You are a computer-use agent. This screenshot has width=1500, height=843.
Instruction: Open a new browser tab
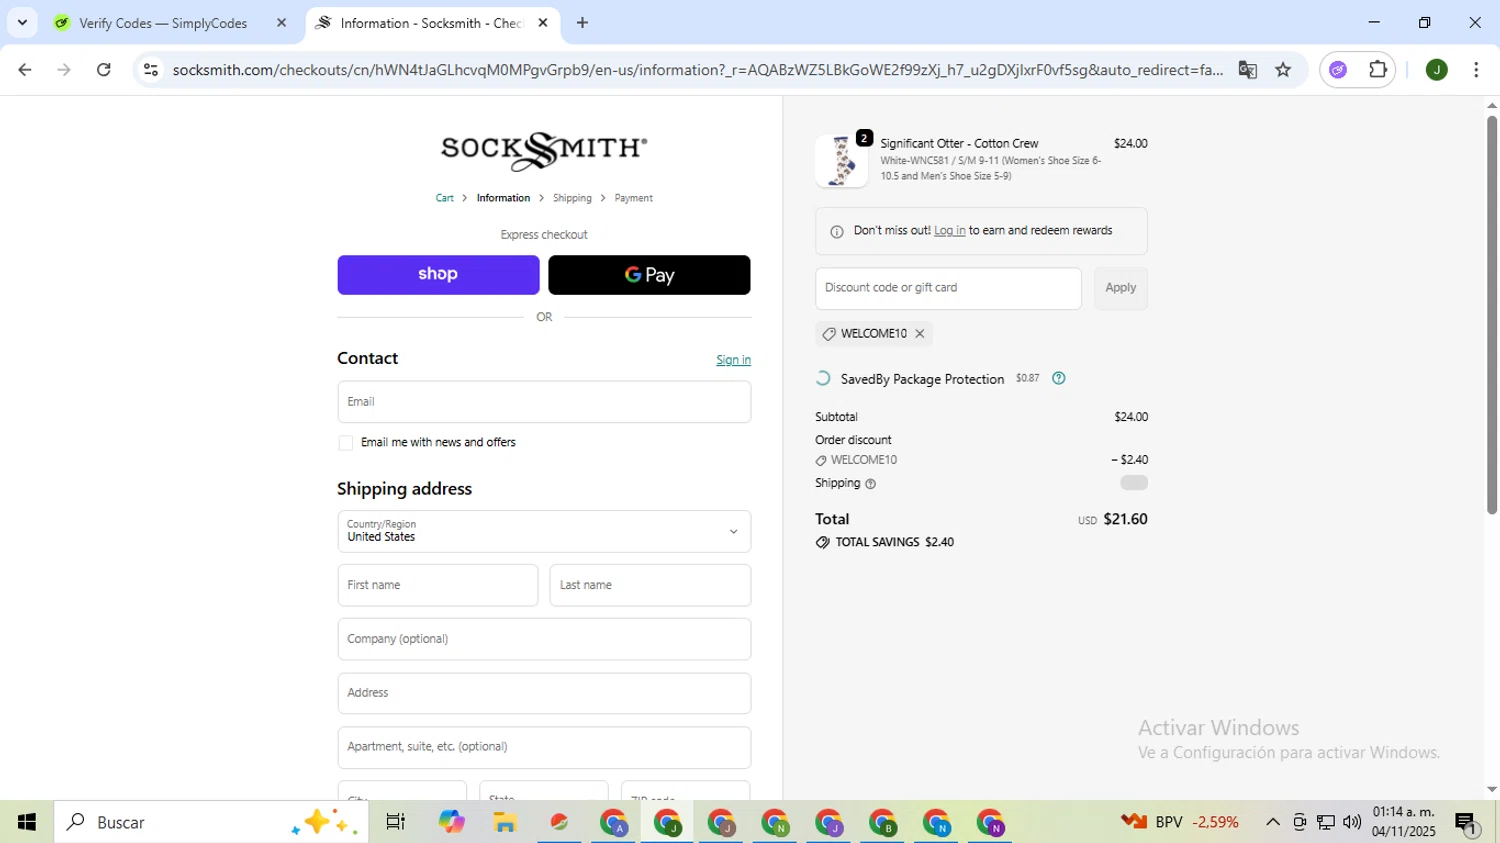click(x=583, y=22)
